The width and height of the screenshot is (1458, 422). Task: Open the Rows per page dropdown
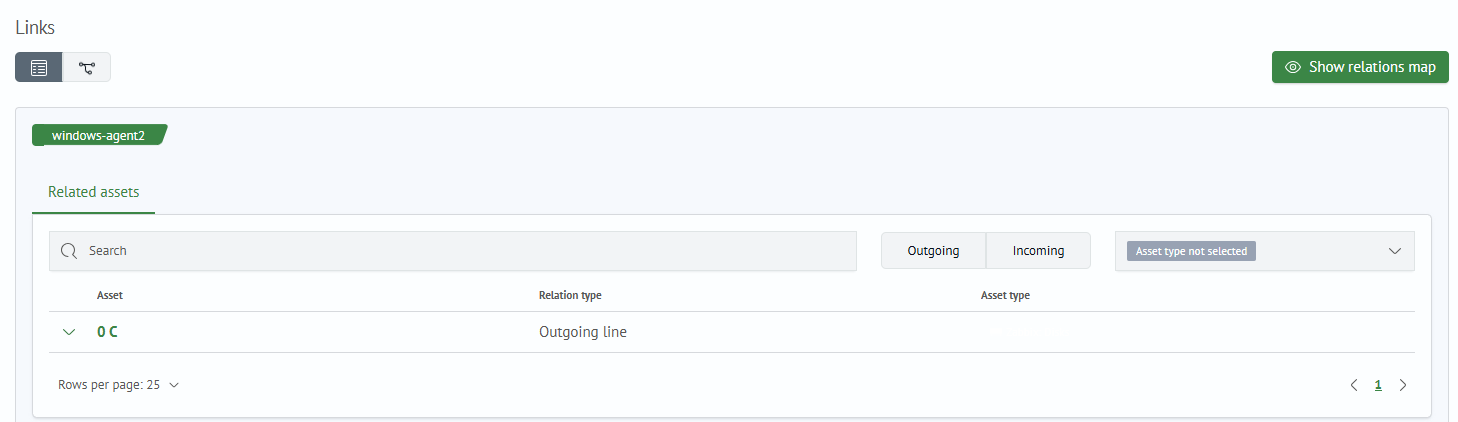point(119,385)
